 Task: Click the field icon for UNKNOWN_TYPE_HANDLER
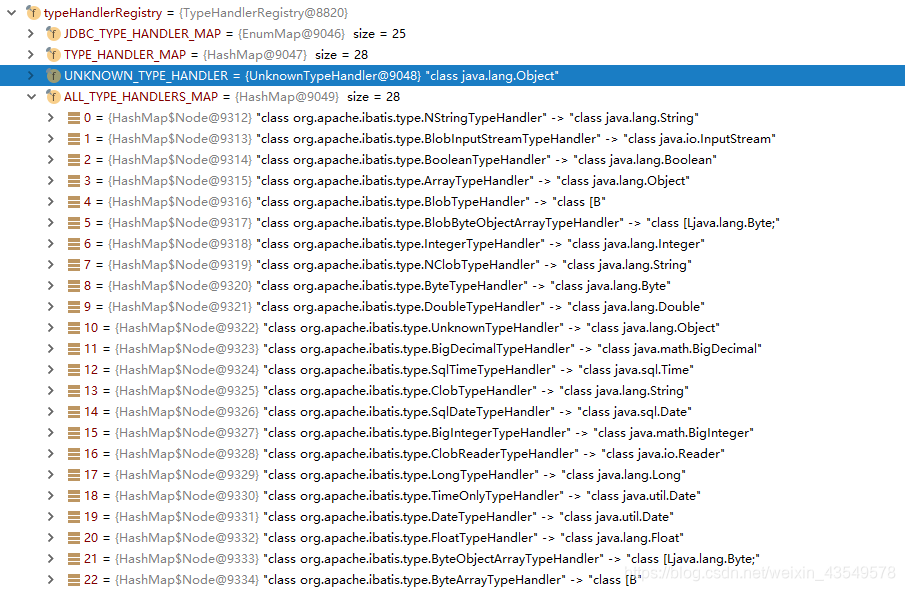53,75
